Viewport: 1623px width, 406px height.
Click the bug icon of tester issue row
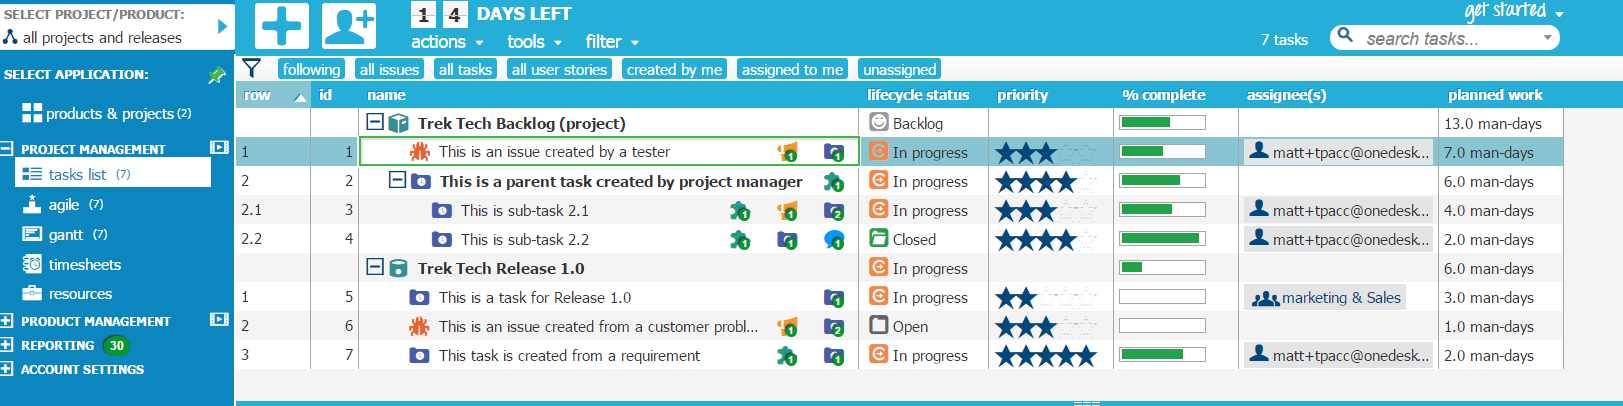[420, 152]
